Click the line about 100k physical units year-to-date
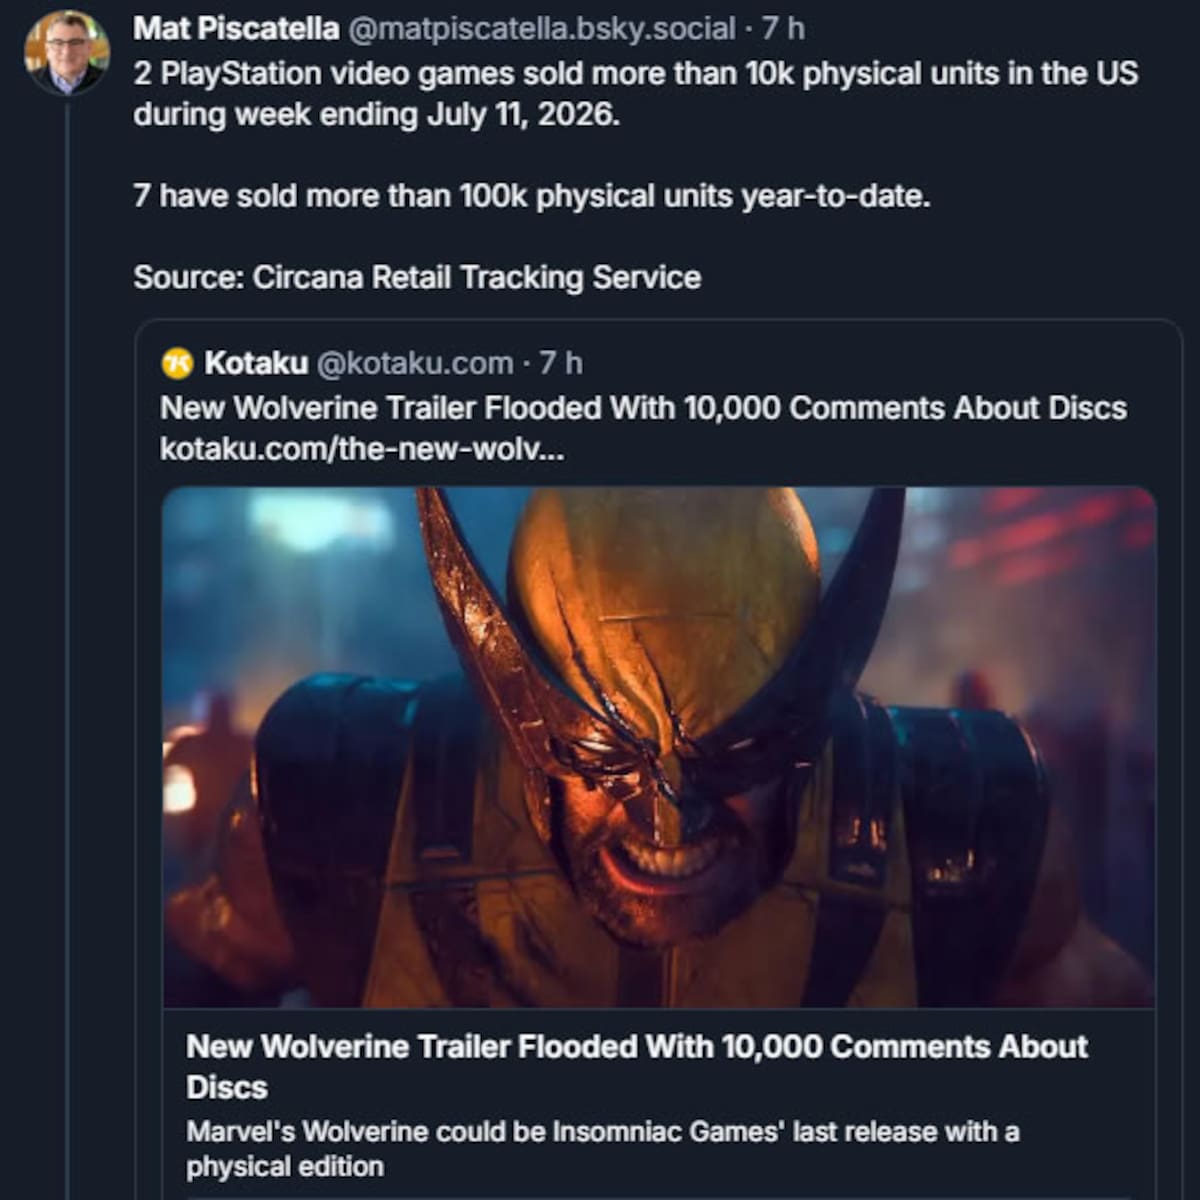This screenshot has height=1200, width=1200. point(532,196)
